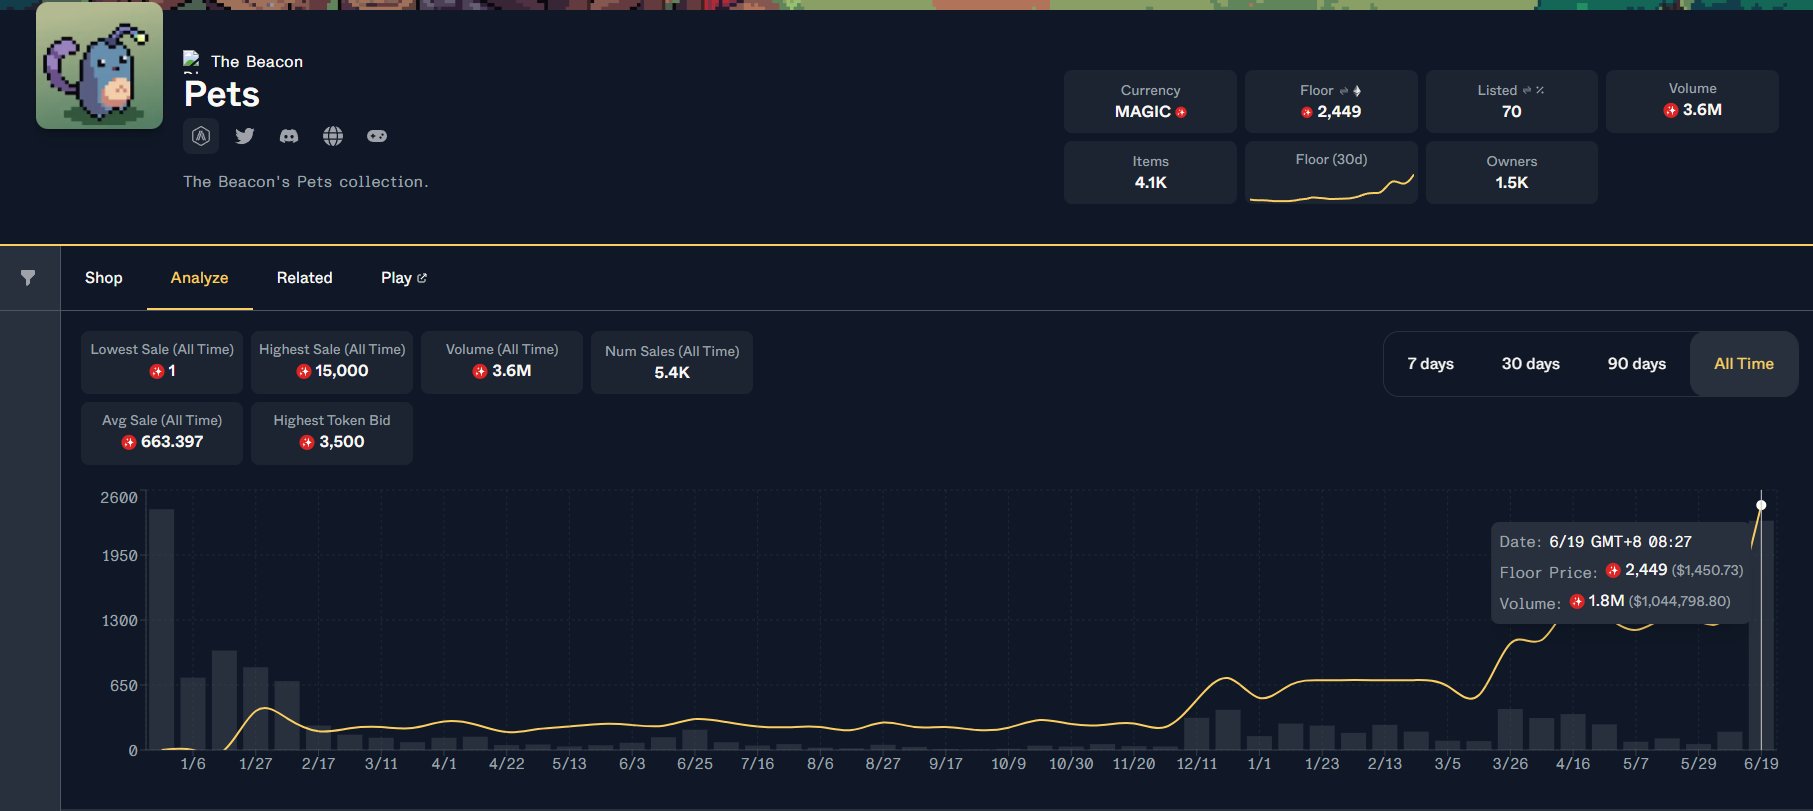Click the Floor (30d) sparkline card
Screen dimensions: 1813x811
(x=1331, y=173)
